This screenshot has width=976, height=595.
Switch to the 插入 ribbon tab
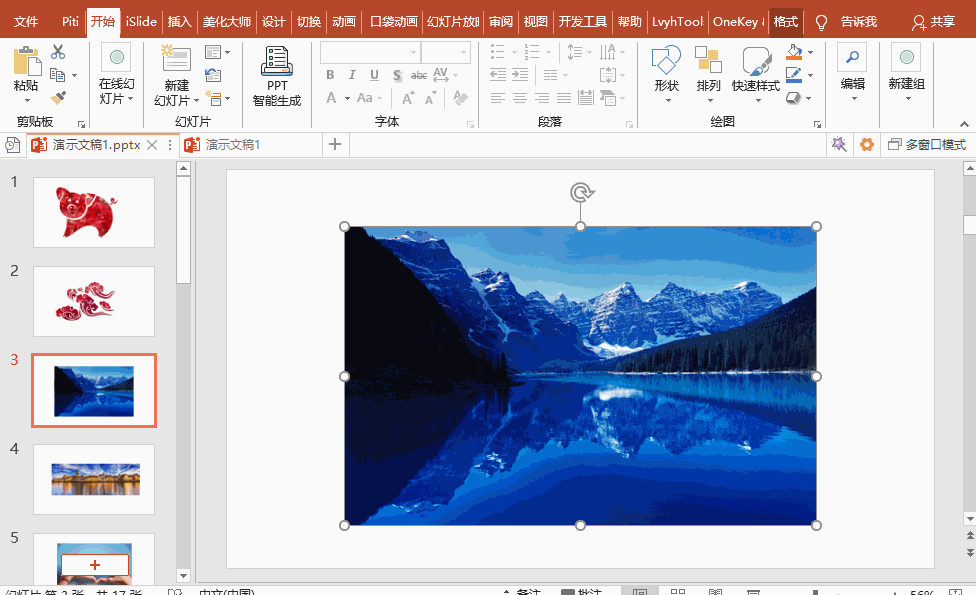(179, 22)
